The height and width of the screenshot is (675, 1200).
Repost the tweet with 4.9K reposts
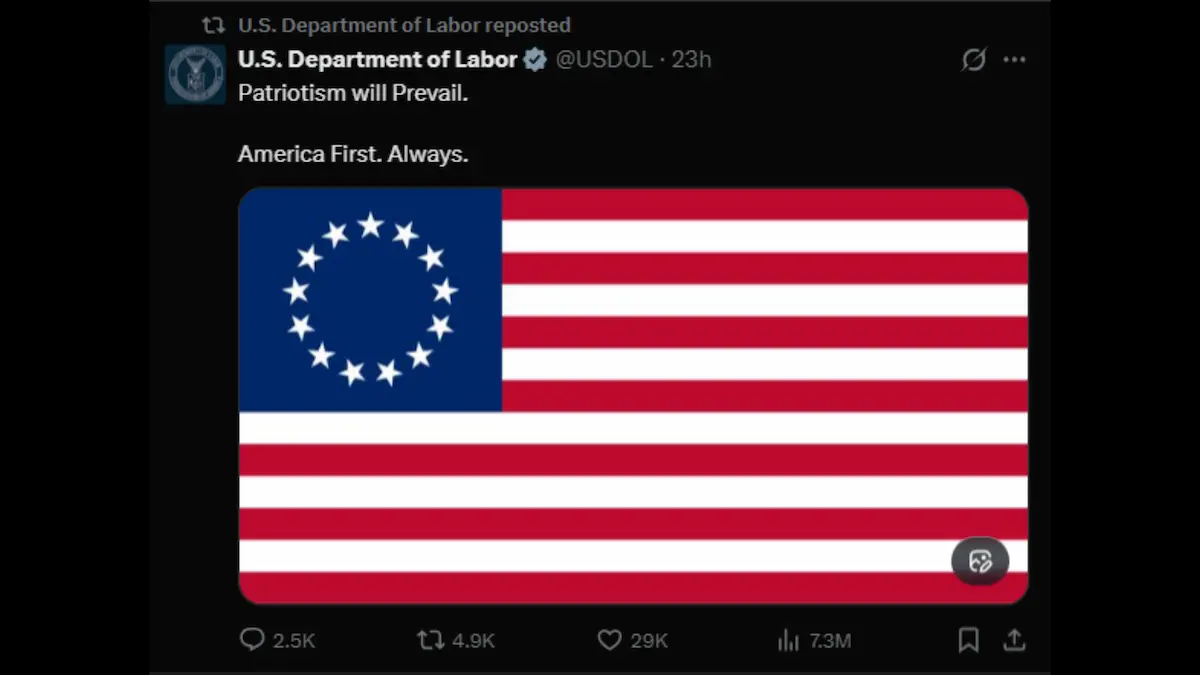431,639
